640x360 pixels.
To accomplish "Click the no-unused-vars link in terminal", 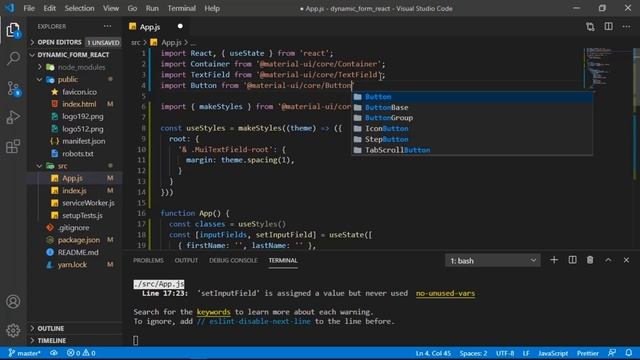I will pos(445,293).
